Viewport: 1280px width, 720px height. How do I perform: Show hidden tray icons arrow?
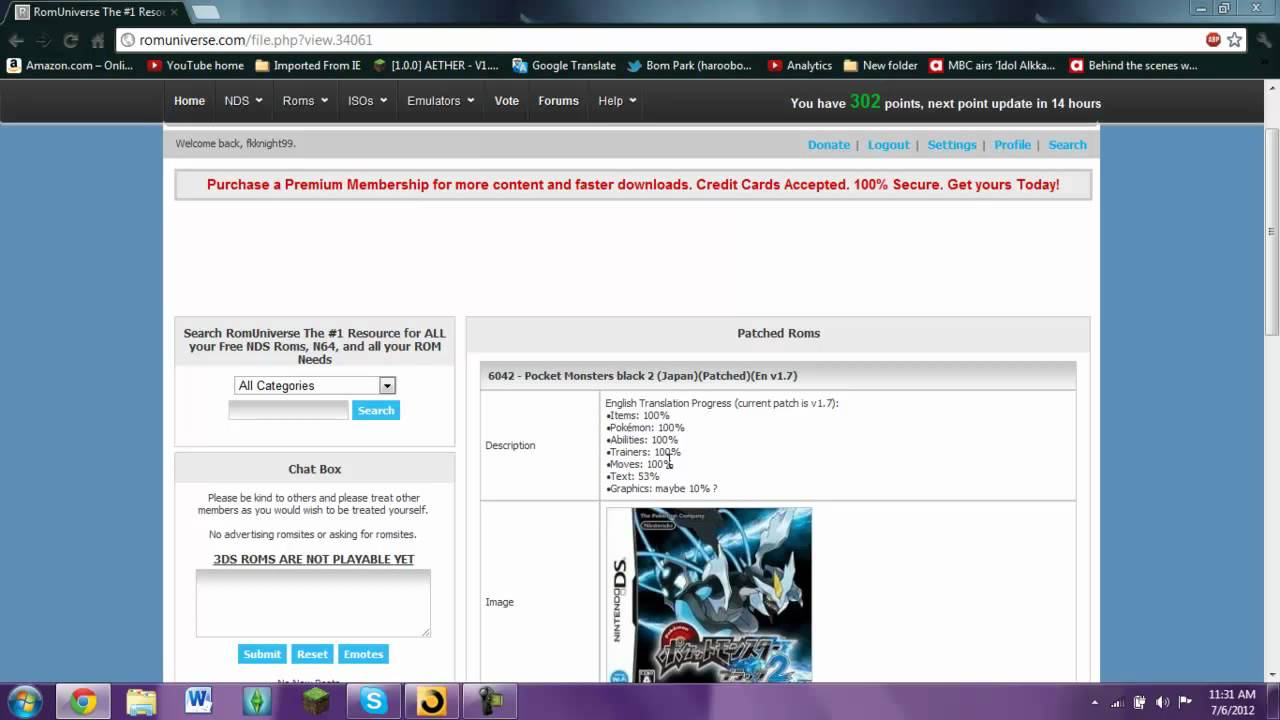pyautogui.click(x=1095, y=702)
